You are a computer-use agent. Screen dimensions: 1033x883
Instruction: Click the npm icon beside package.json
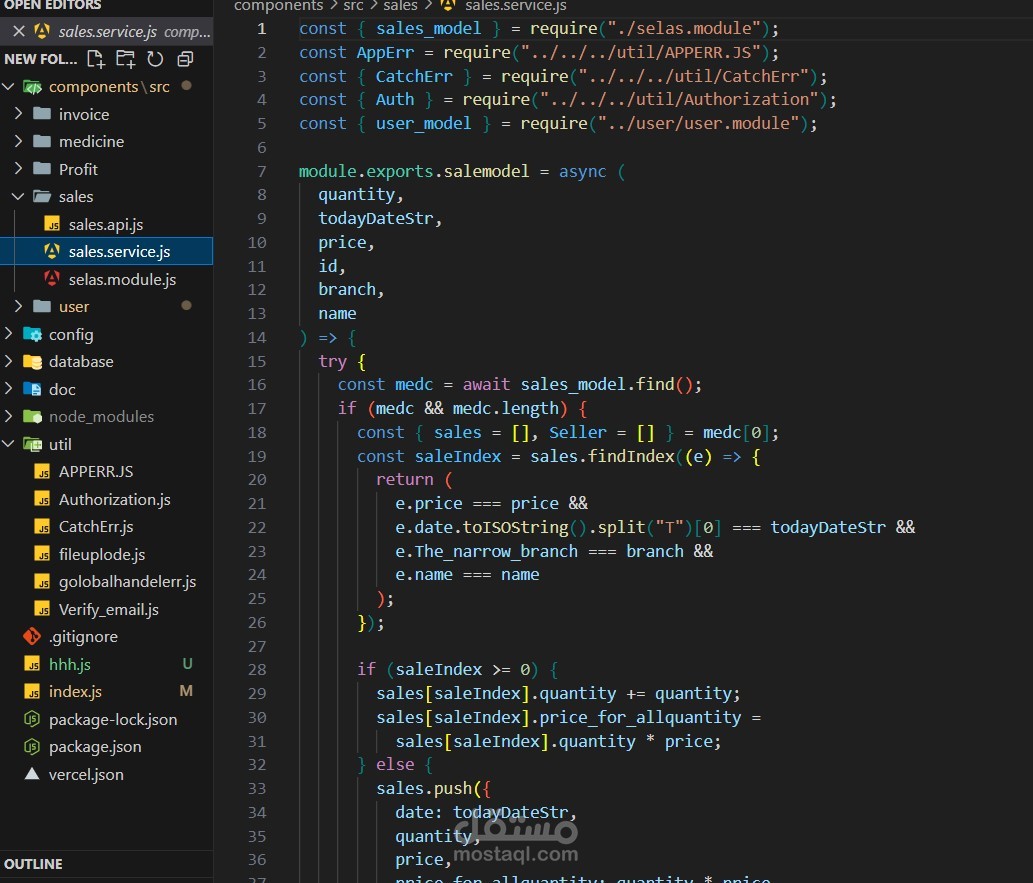click(x=32, y=747)
